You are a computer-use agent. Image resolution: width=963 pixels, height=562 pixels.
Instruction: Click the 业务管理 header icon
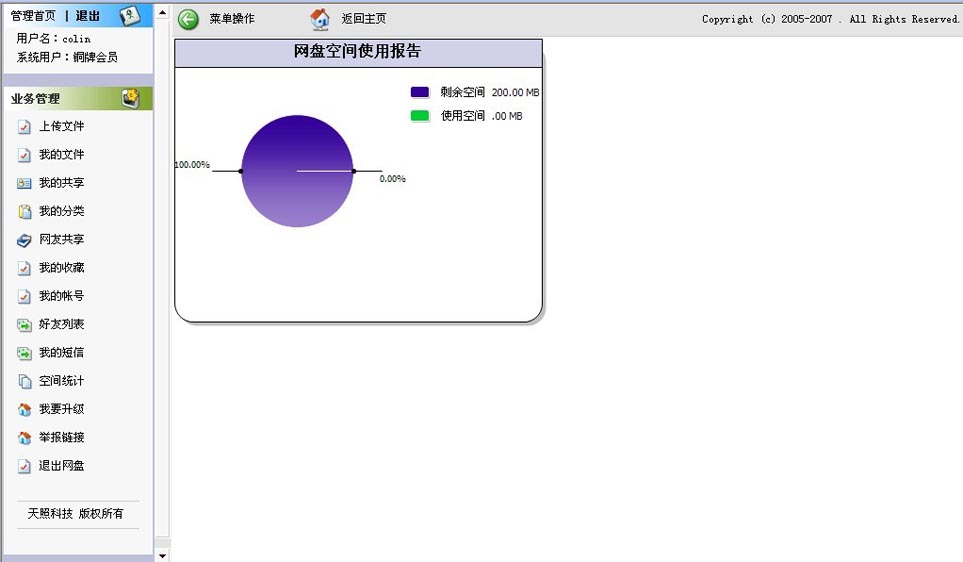tap(130, 98)
